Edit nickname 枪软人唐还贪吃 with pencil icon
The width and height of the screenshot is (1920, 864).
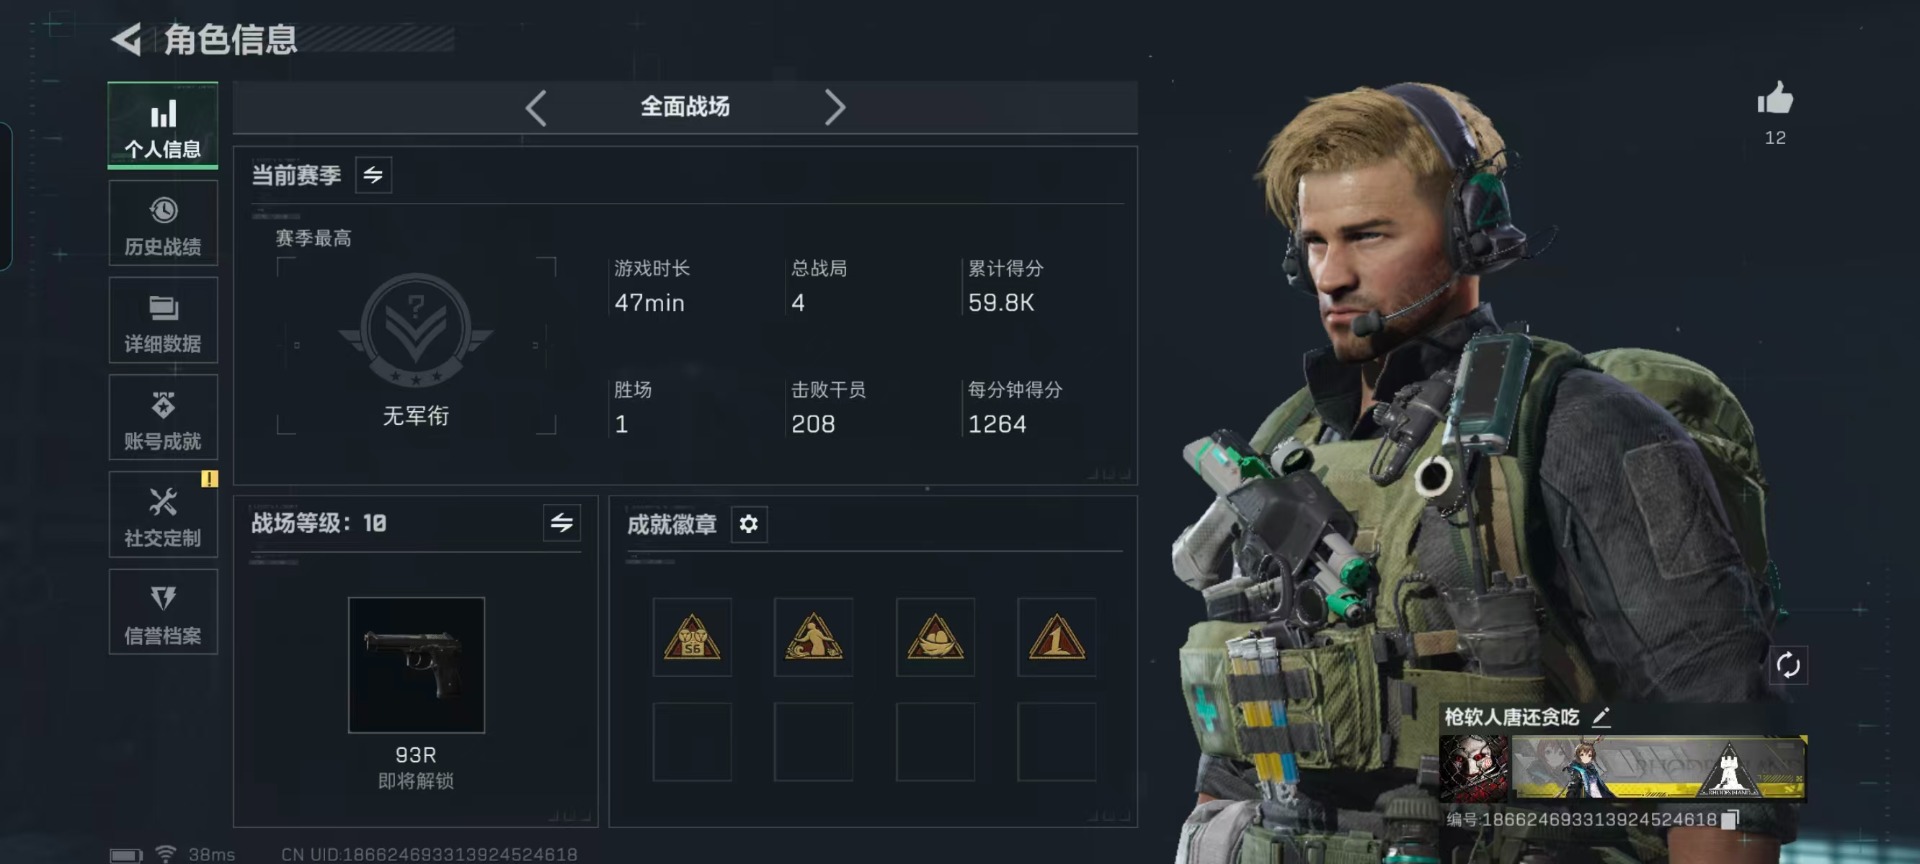(x=1601, y=717)
